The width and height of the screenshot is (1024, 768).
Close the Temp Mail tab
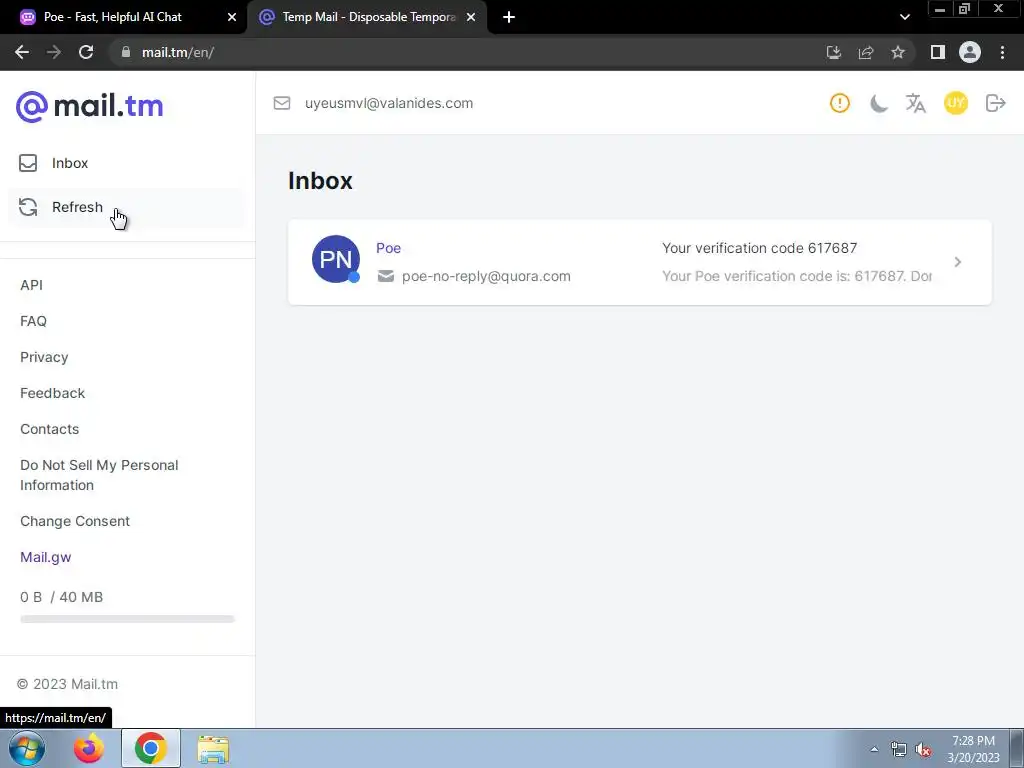pyautogui.click(x=471, y=17)
